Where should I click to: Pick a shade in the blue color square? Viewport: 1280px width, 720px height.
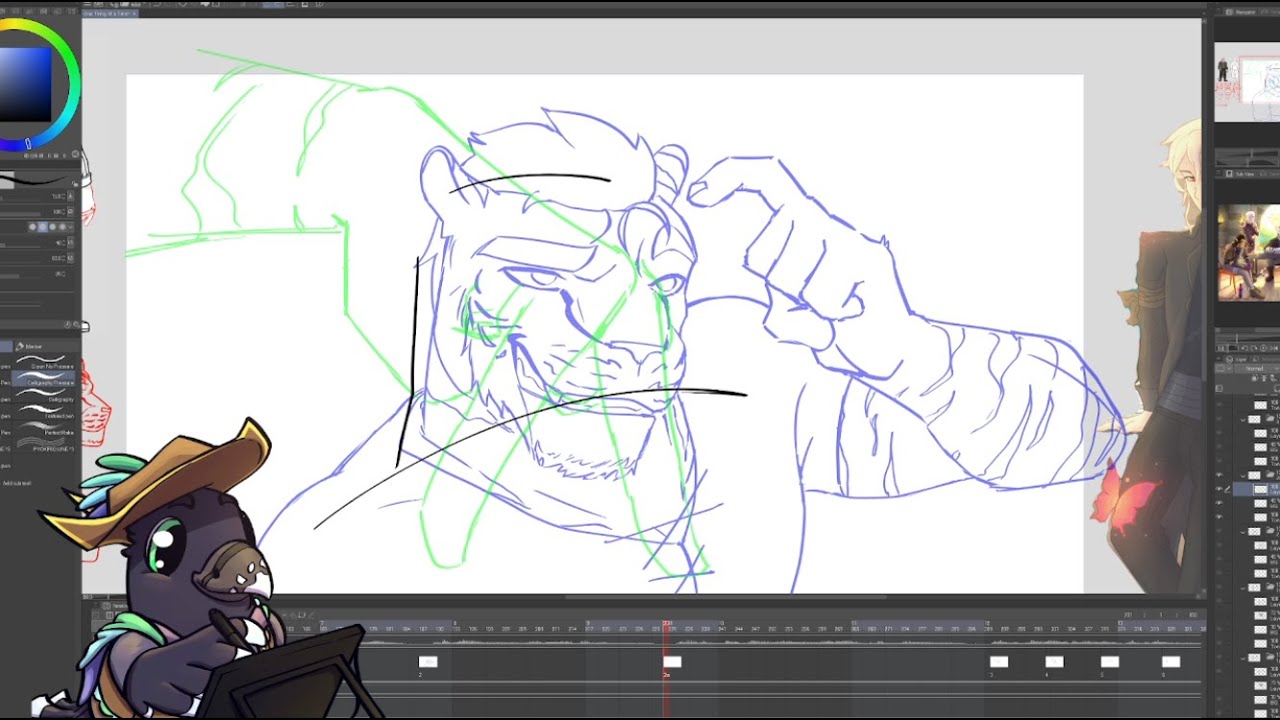pos(25,85)
